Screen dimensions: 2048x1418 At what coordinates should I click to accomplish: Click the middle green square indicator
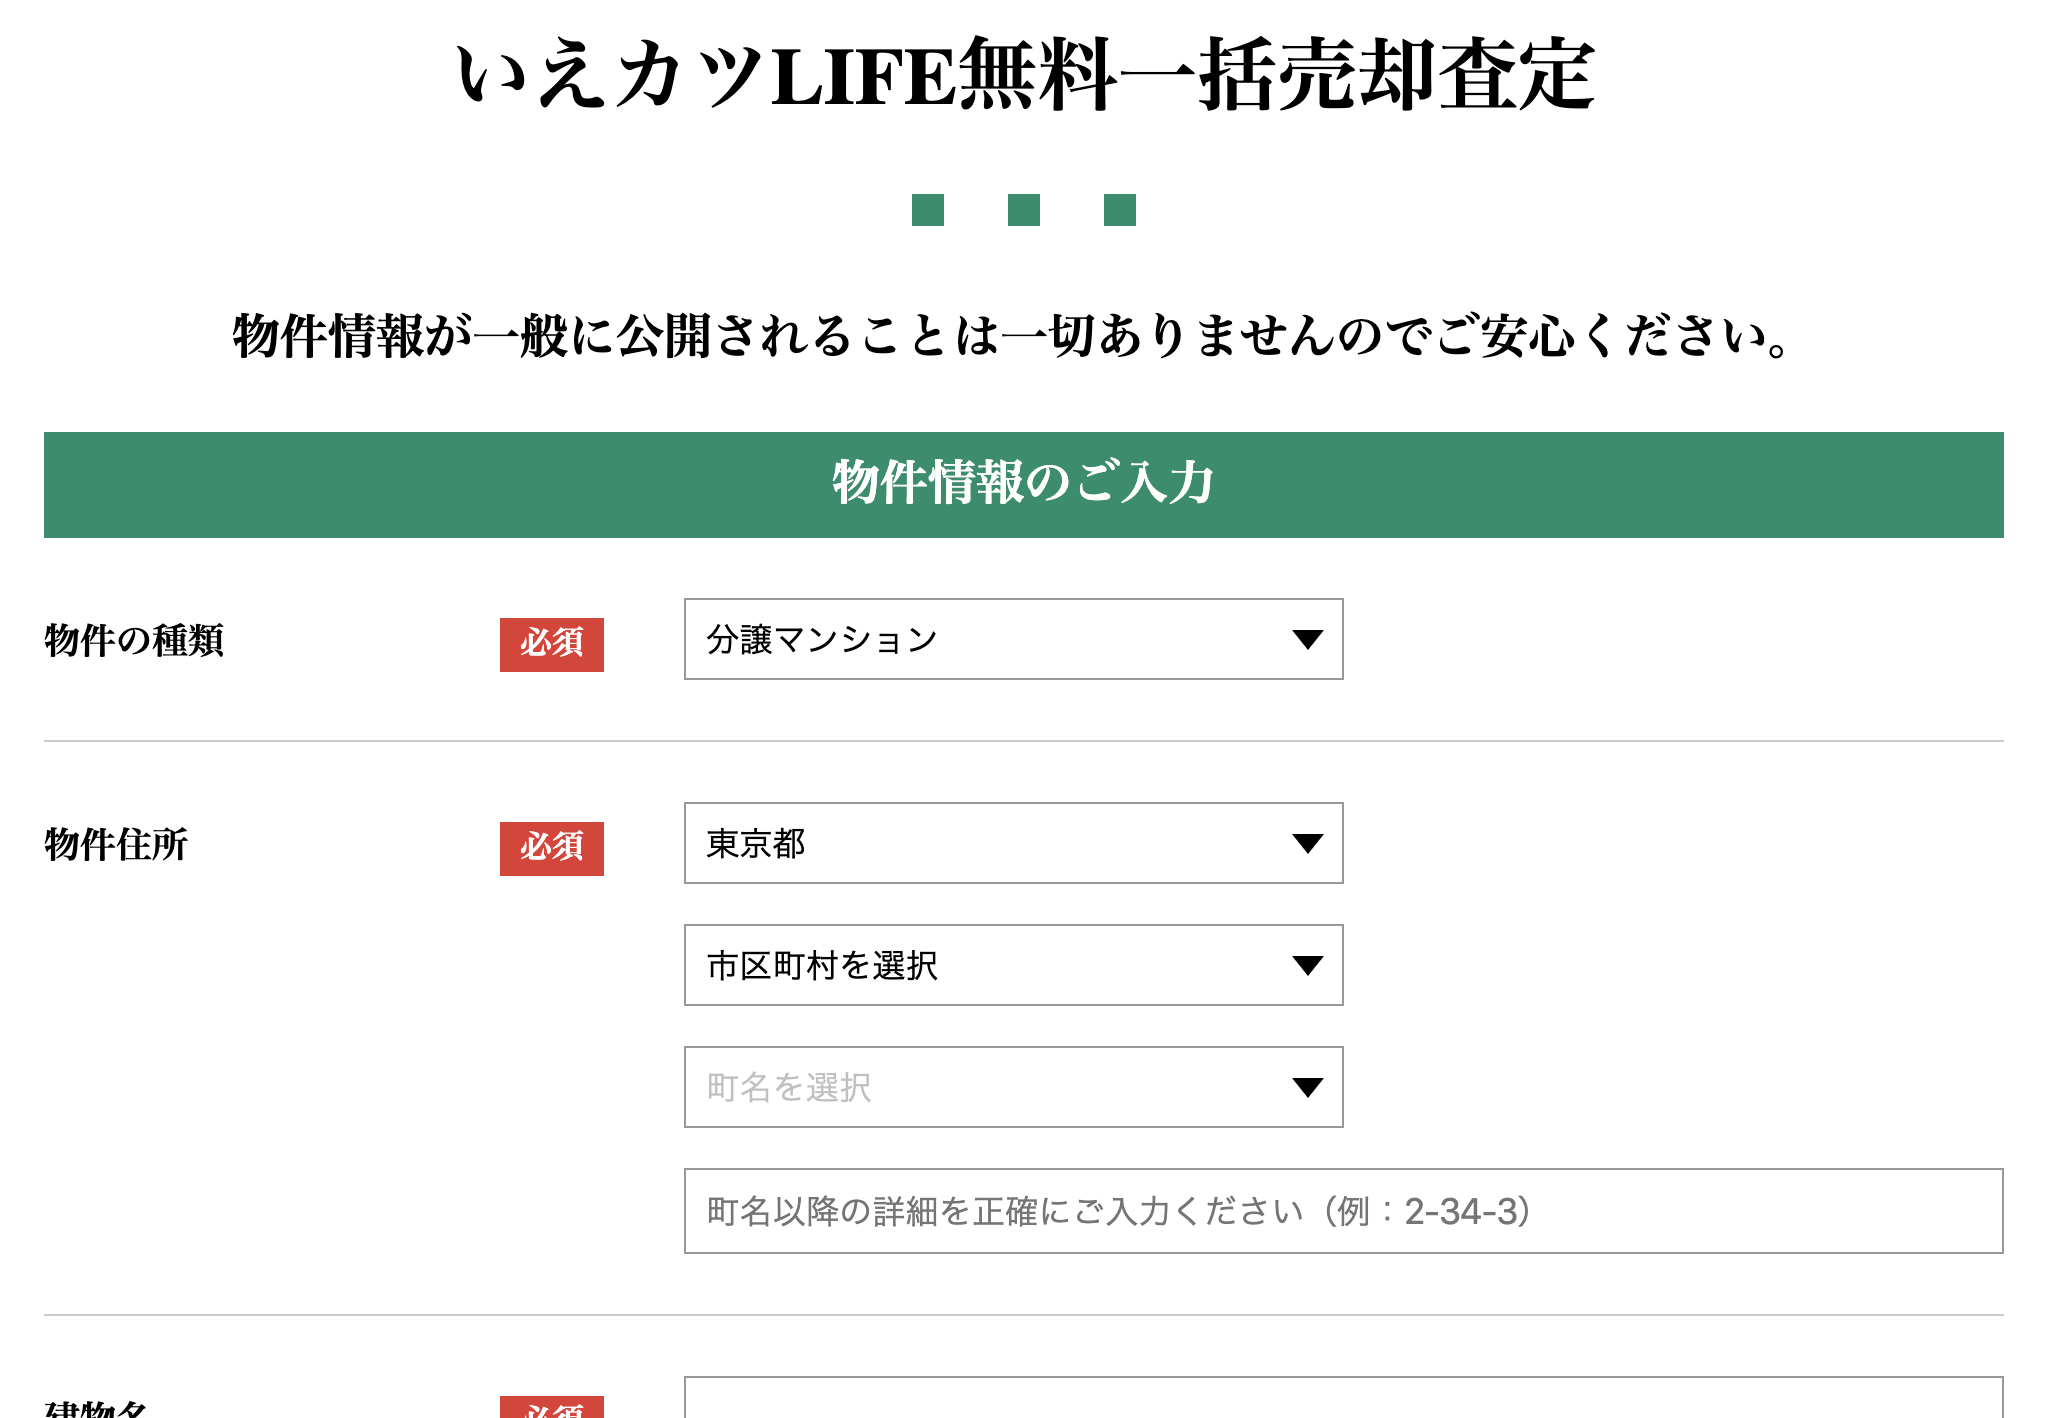1023,210
